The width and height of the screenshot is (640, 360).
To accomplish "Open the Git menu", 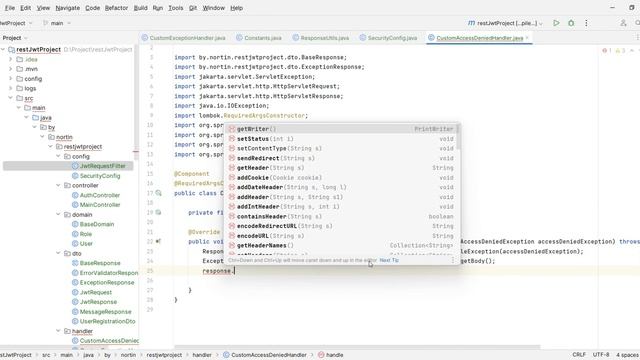I will coord(193,8).
